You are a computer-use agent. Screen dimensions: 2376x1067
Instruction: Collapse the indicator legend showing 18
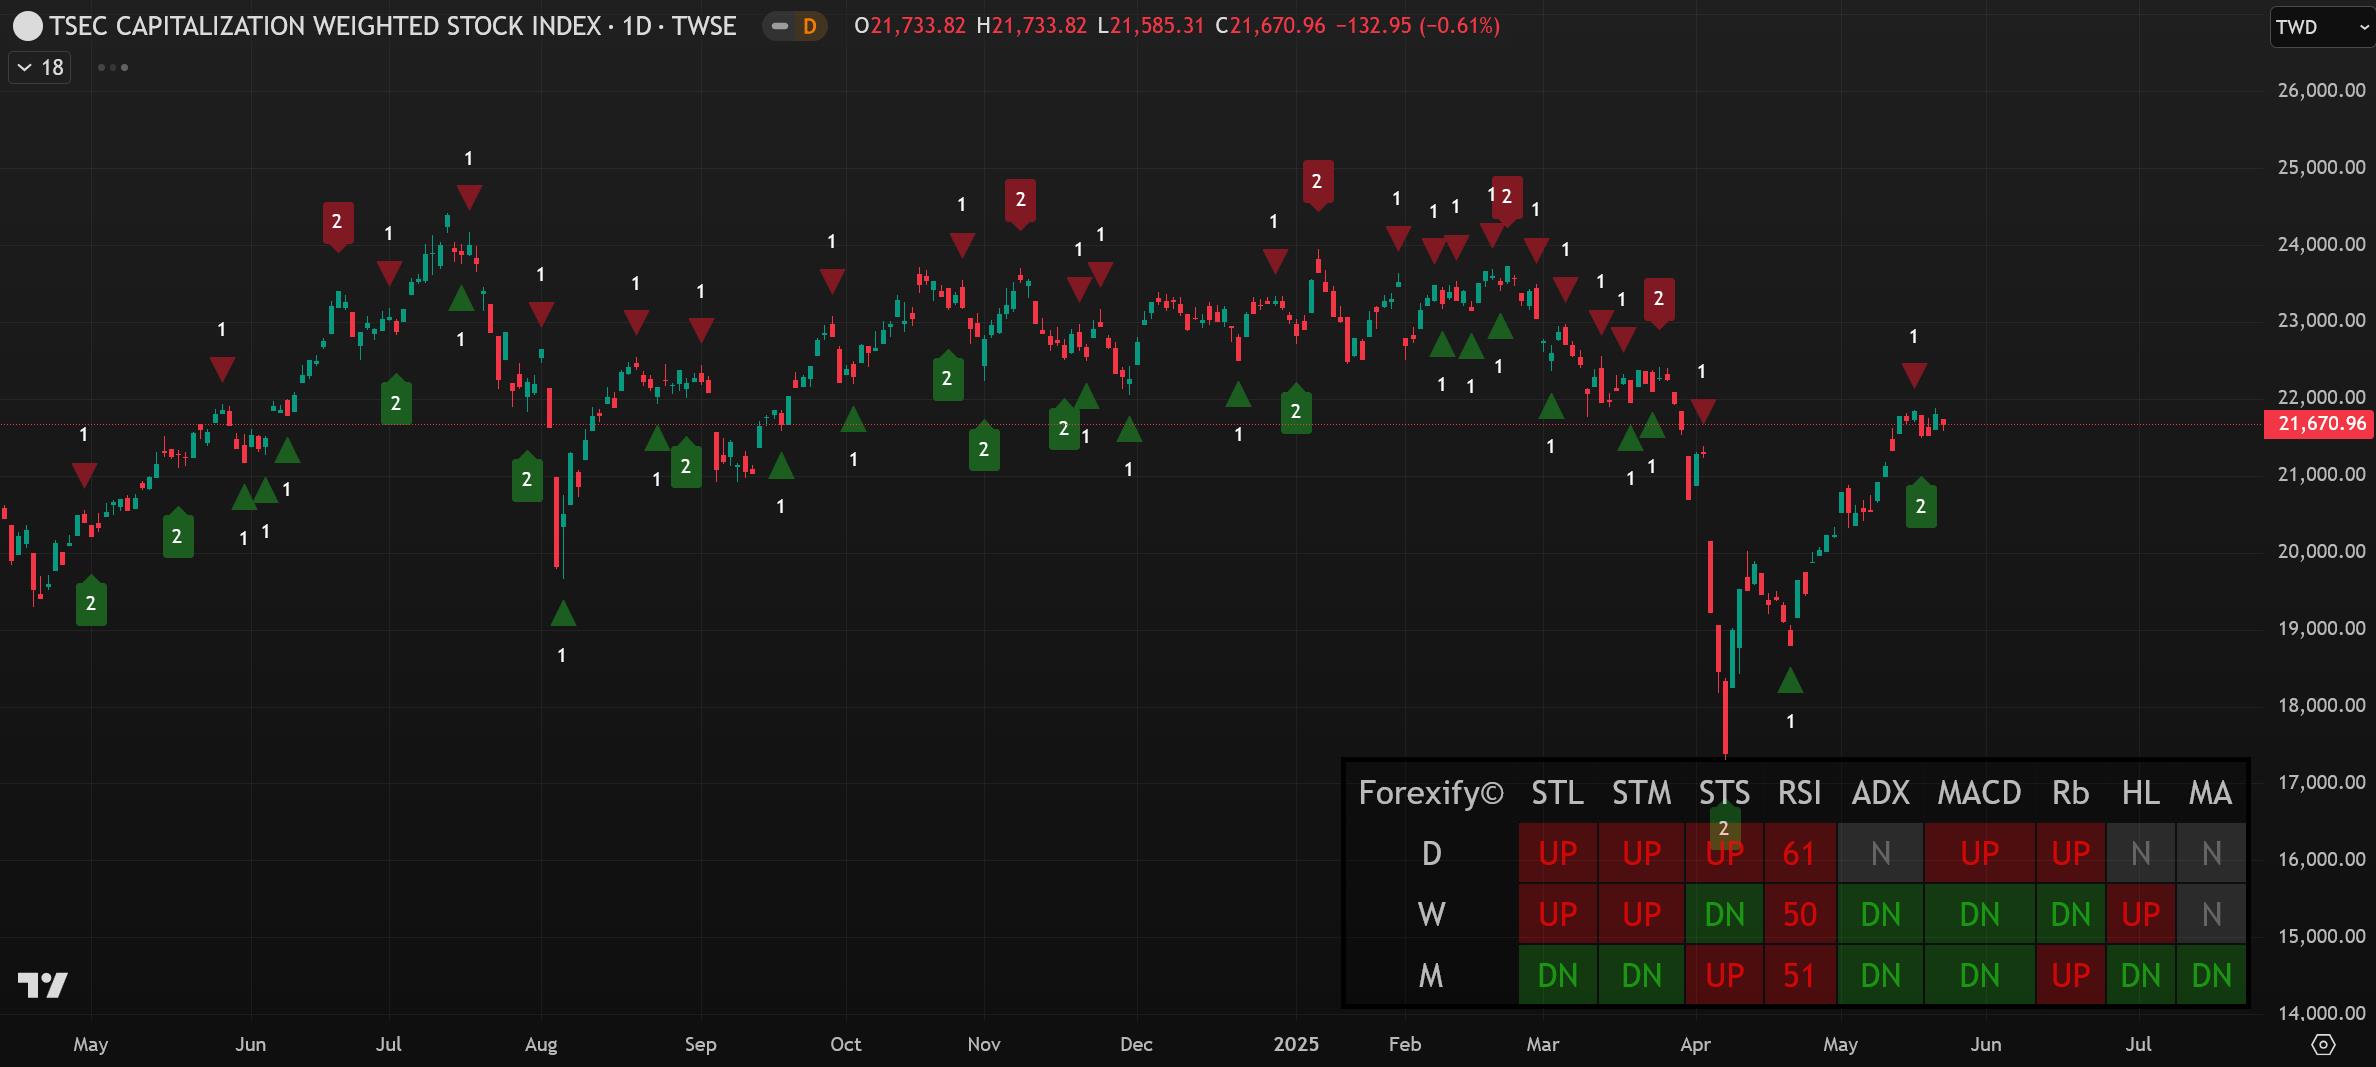(x=40, y=67)
